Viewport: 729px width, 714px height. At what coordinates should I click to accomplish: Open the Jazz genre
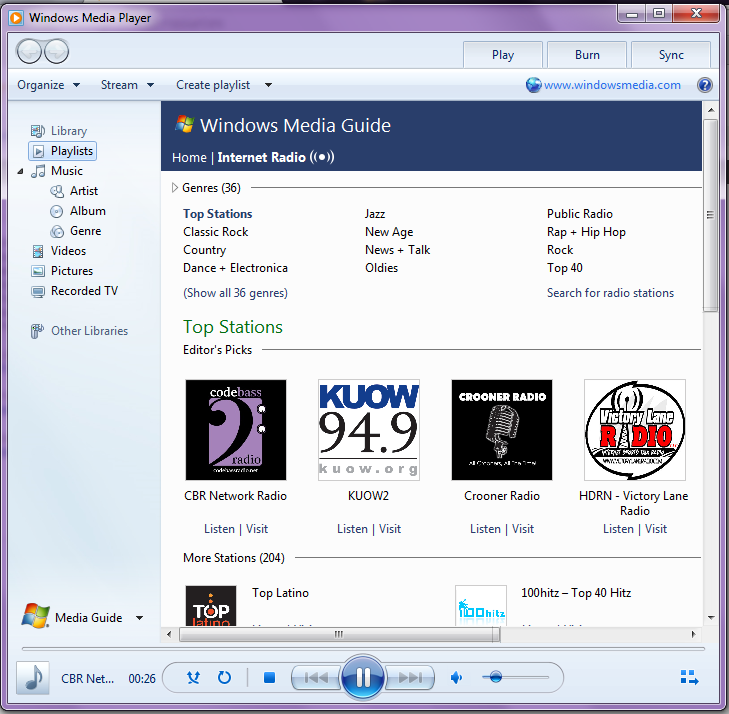coord(375,214)
